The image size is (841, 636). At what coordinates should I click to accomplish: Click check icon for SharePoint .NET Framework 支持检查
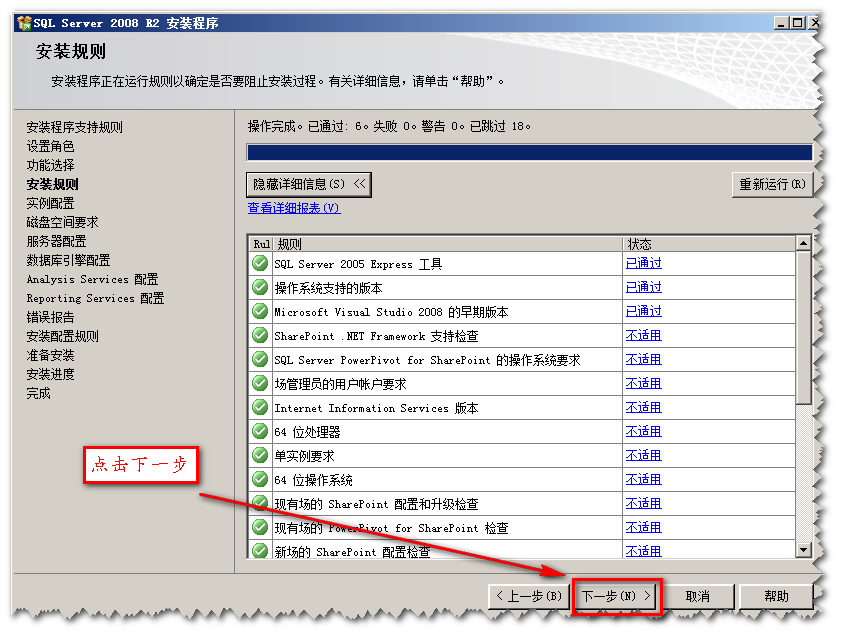pyautogui.click(x=260, y=336)
